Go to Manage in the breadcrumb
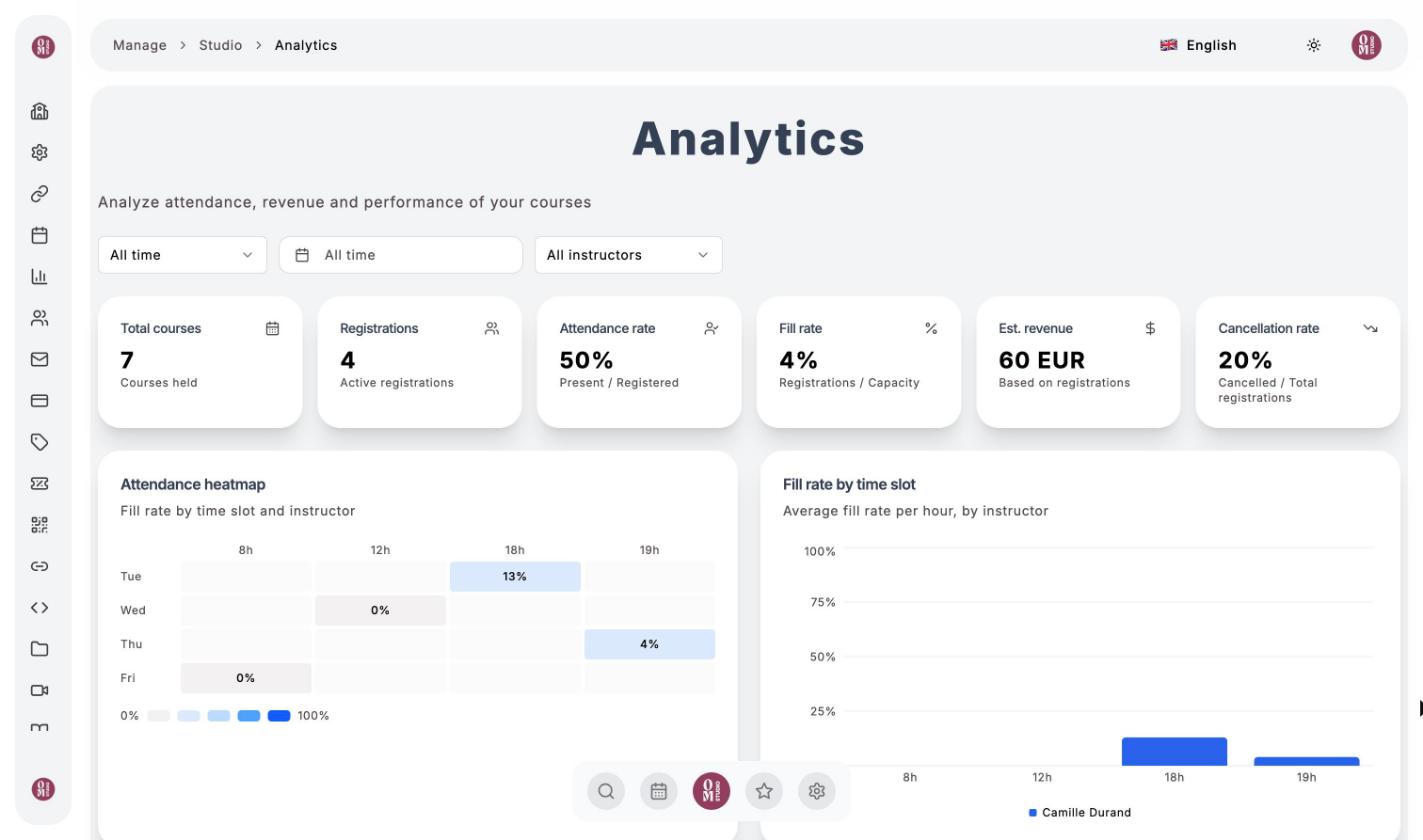This screenshot has height=840, width=1423. pos(140,45)
